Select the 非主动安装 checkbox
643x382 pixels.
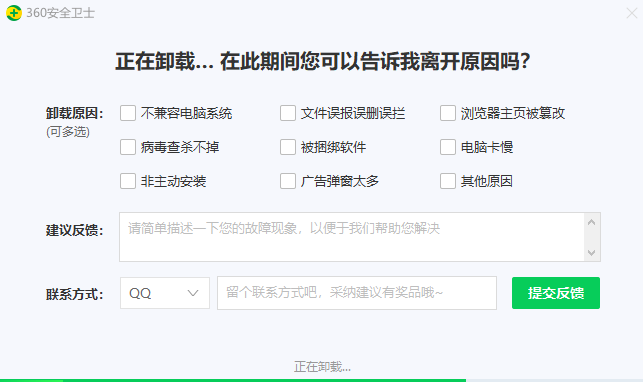[x=128, y=181]
